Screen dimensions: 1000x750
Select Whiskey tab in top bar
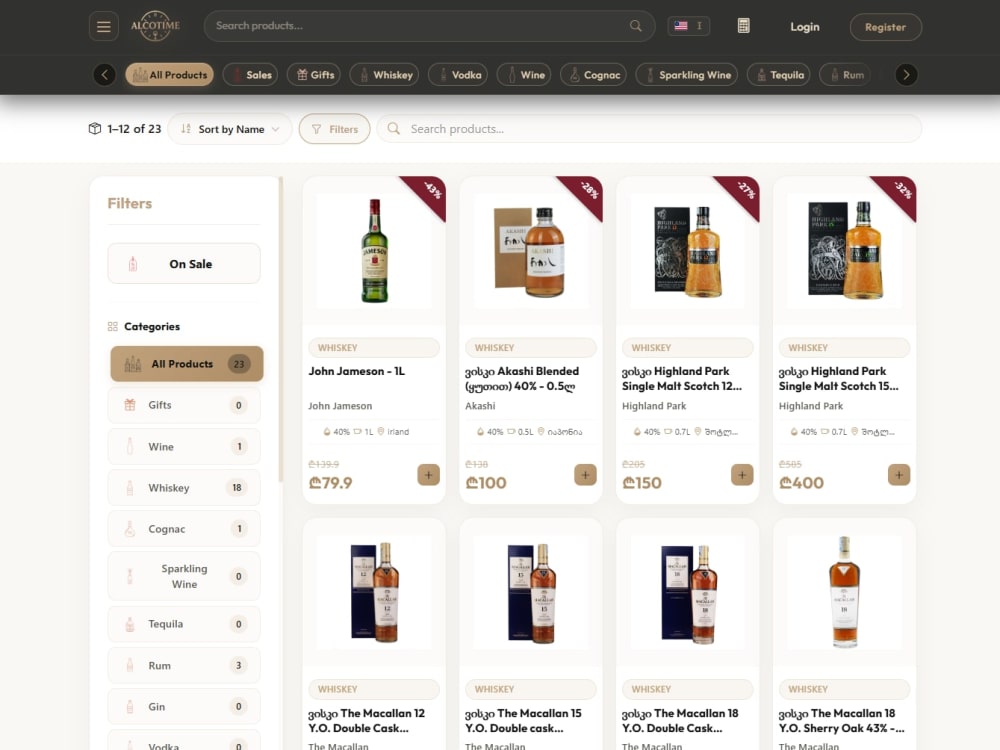click(385, 75)
